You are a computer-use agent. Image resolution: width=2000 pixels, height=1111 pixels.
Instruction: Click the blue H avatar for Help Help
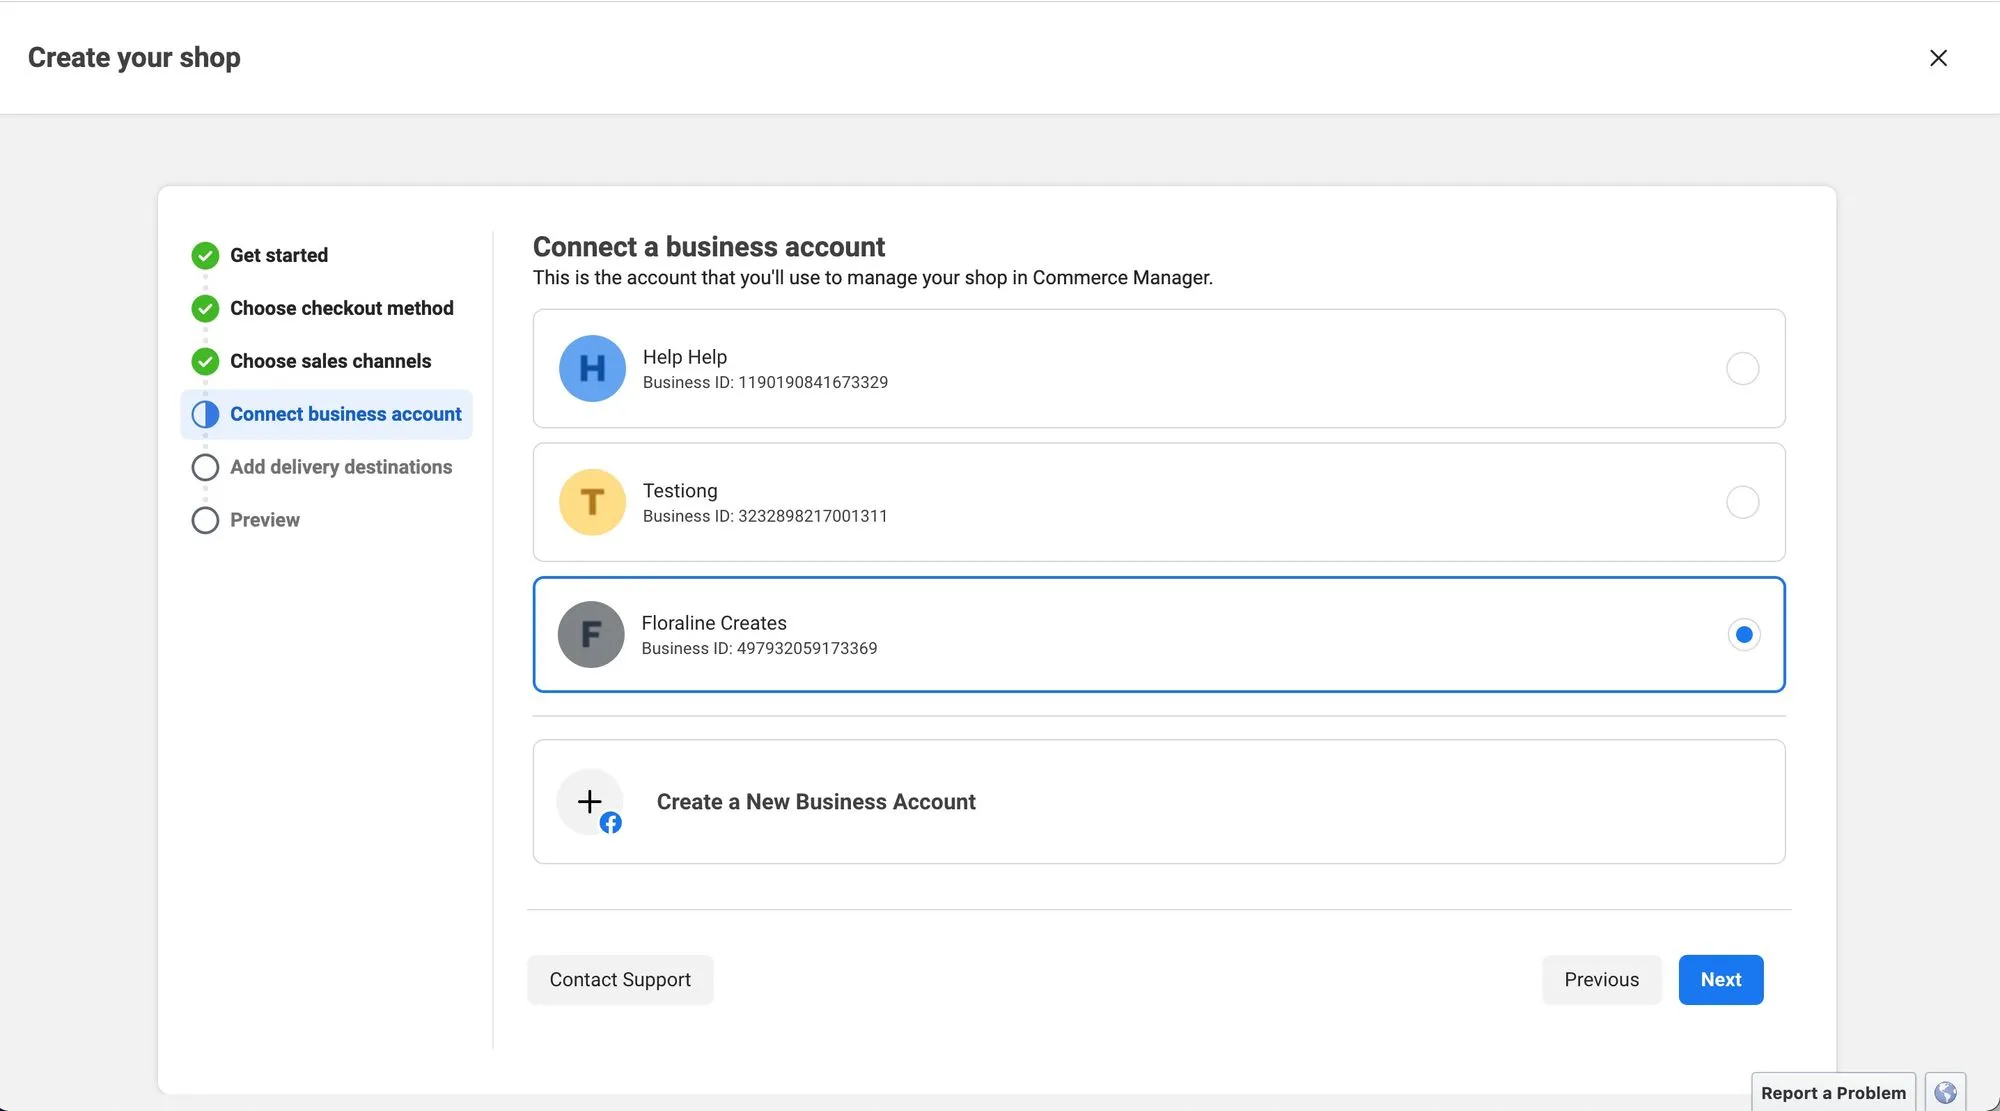[592, 368]
